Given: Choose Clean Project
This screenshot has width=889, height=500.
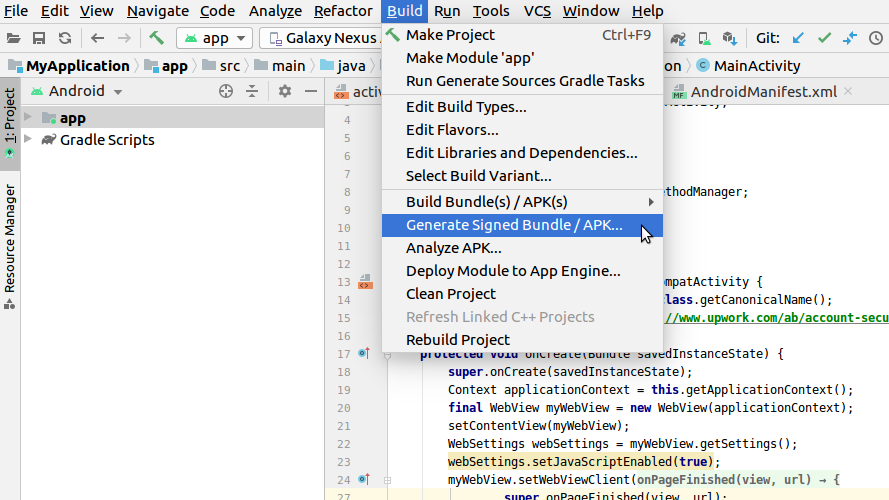Looking at the screenshot, I should (x=522, y=294).
